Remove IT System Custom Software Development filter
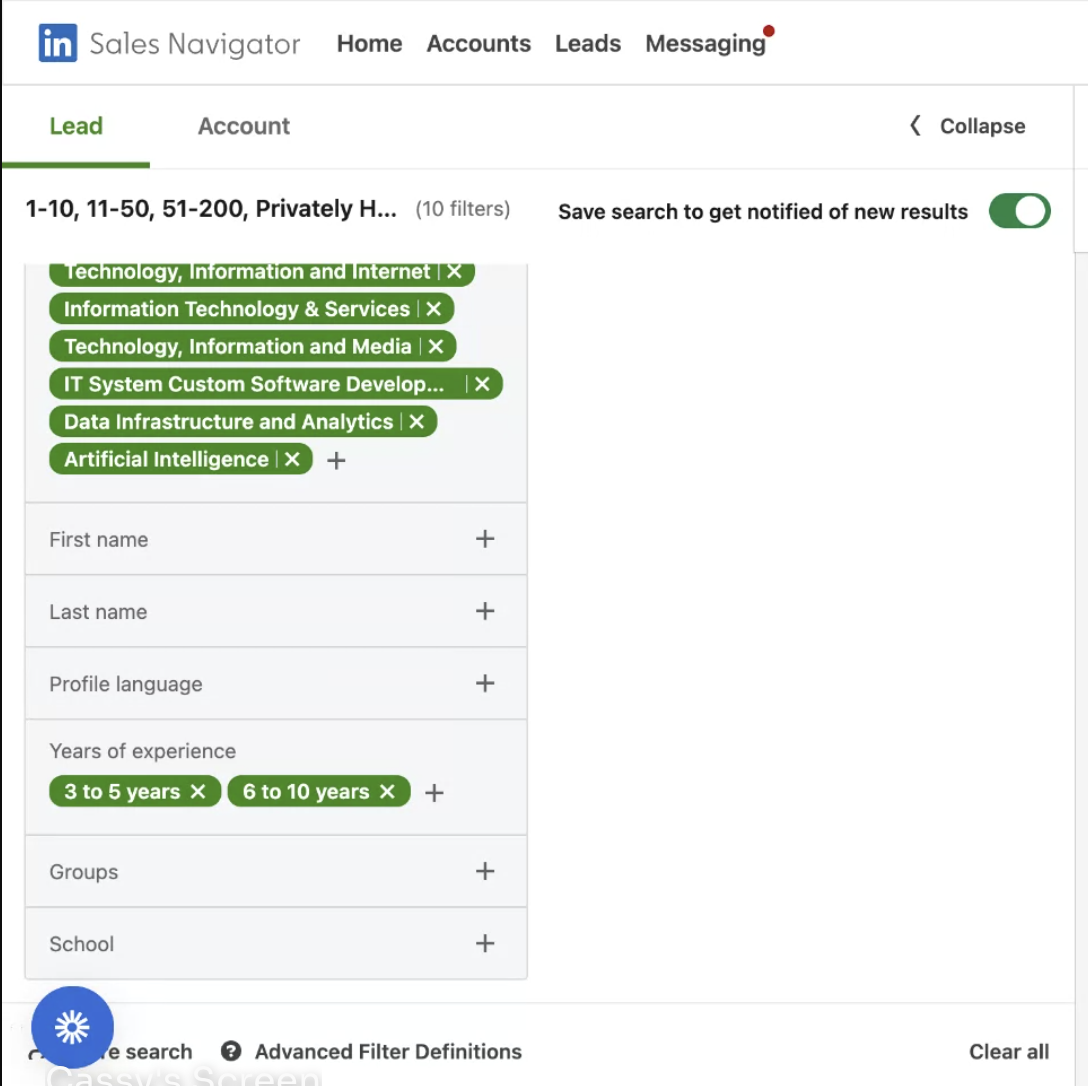 coord(482,384)
